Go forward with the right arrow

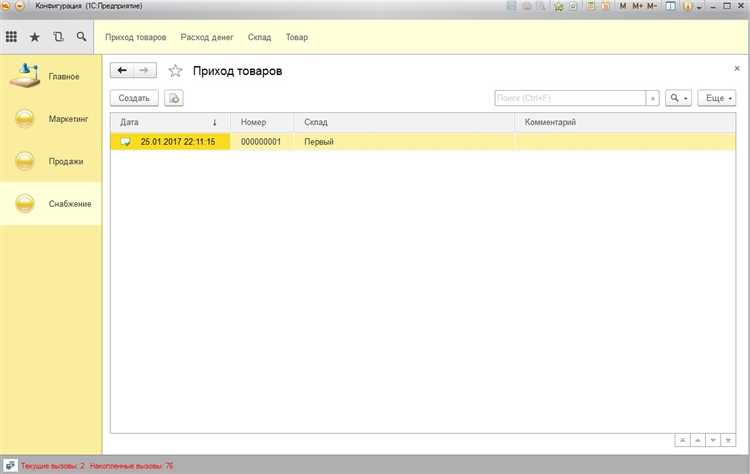pos(144,70)
